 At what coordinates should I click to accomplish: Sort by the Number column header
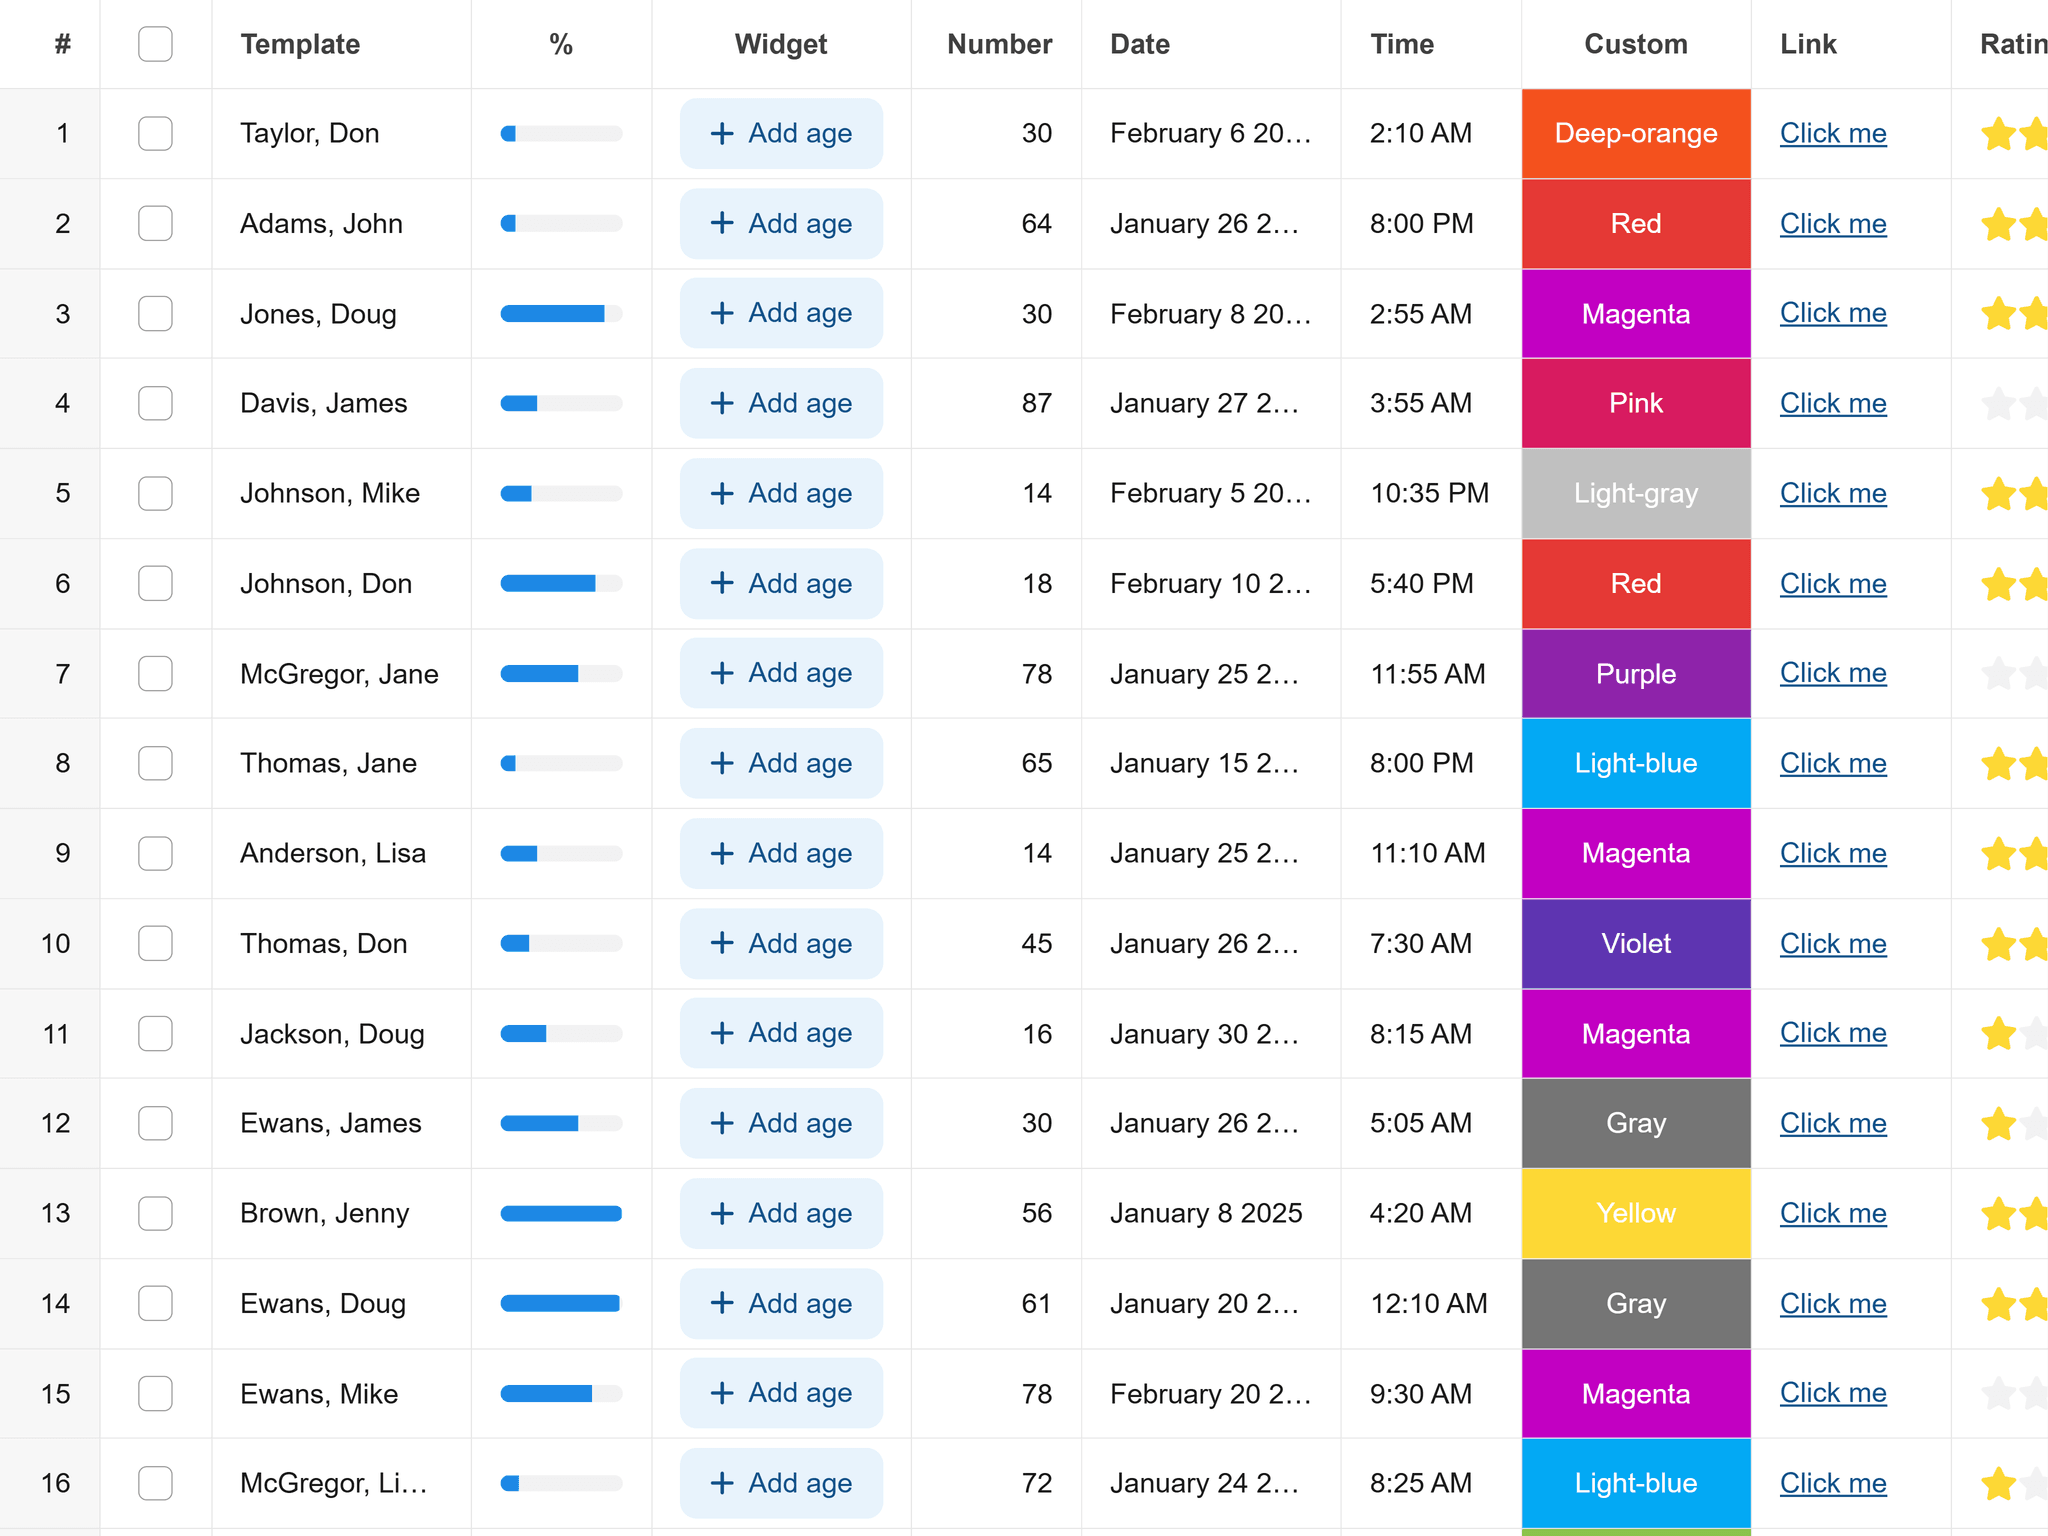tap(998, 44)
